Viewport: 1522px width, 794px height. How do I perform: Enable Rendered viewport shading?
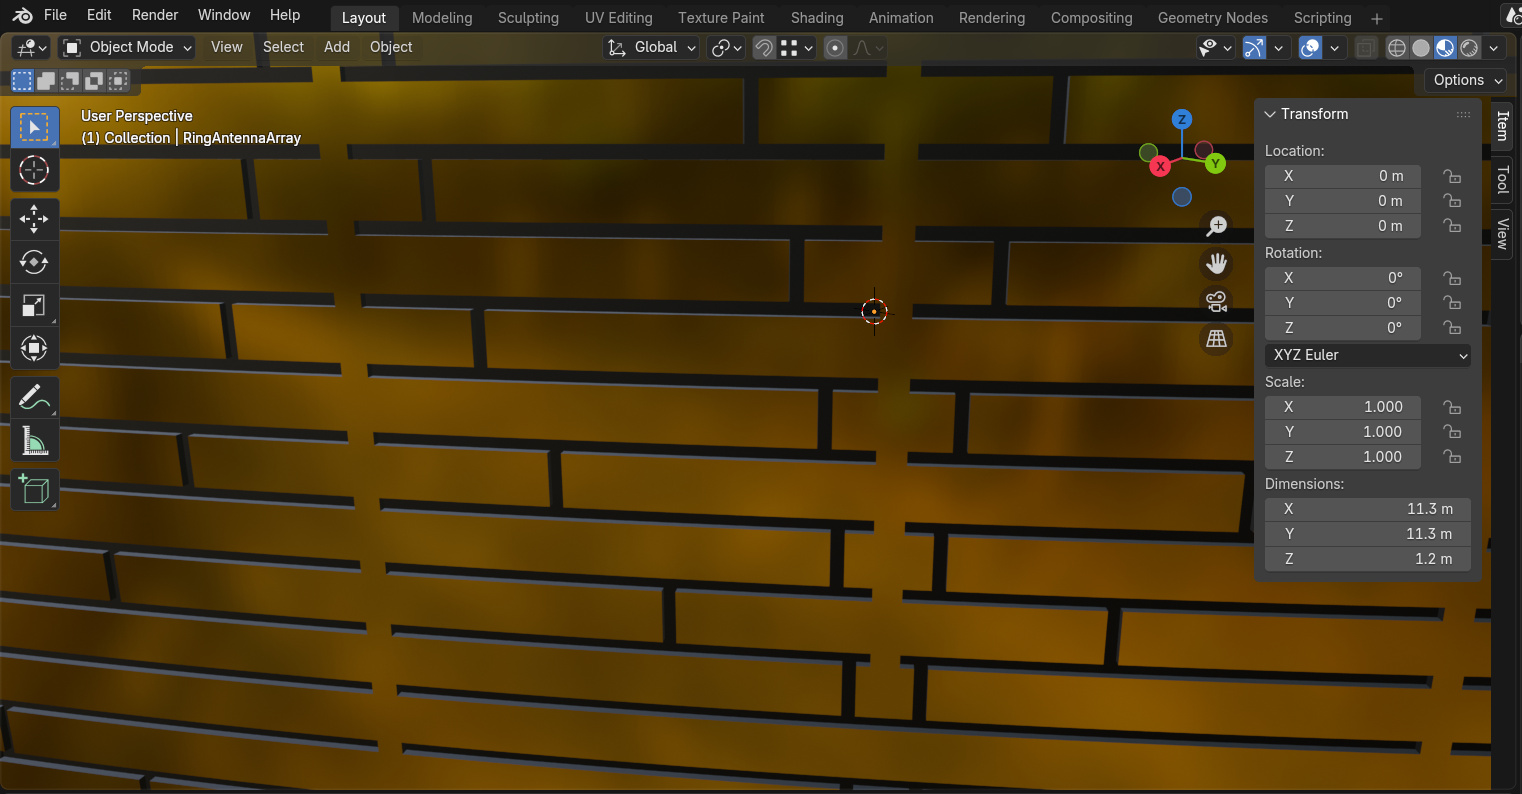1469,47
